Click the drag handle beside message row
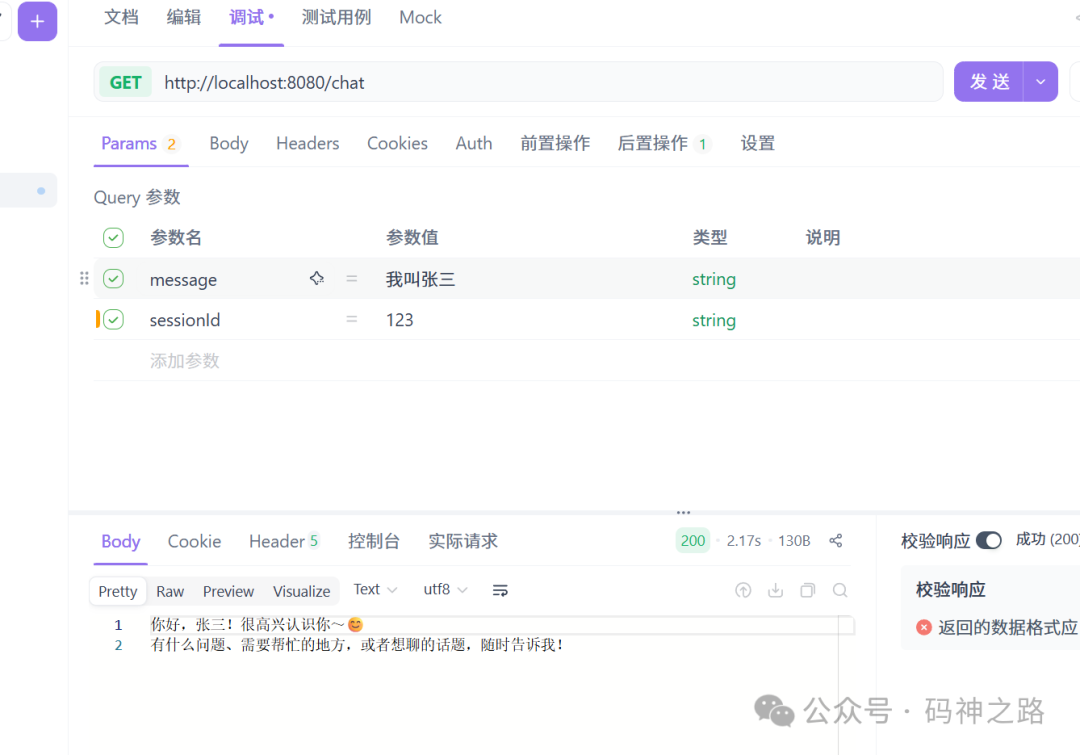Viewport: 1080px width, 755px height. coord(84,279)
